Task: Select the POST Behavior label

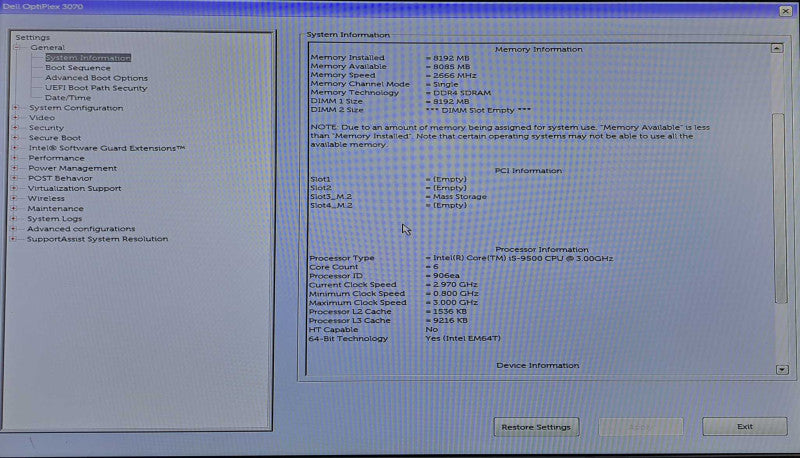Action: tap(60, 178)
